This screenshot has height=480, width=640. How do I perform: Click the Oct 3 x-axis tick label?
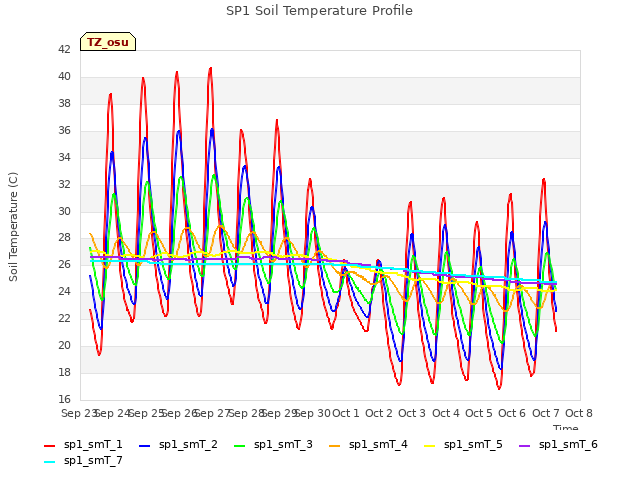(x=412, y=413)
